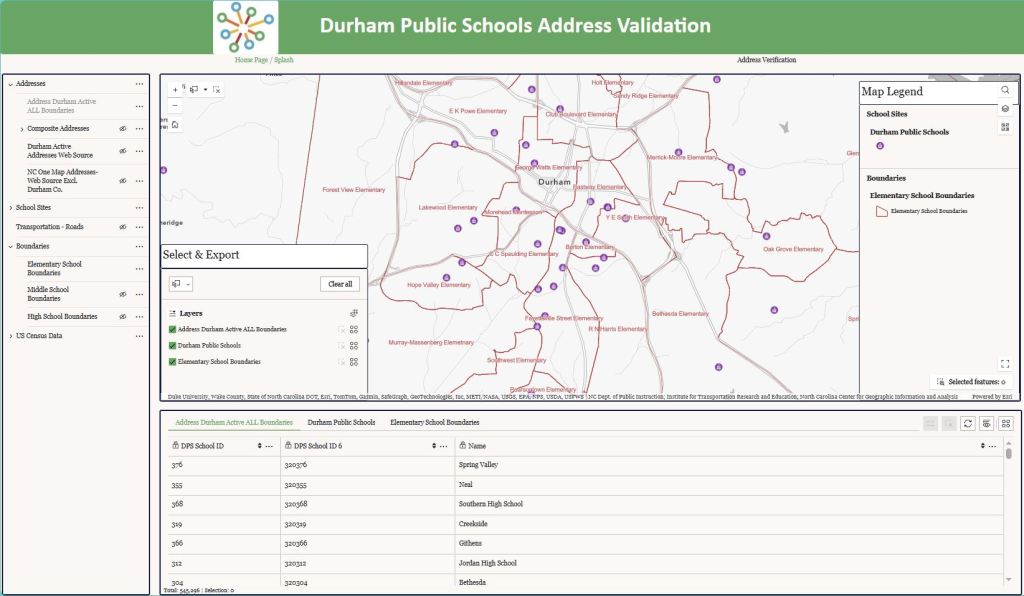Click the Clear all button
This screenshot has width=1024, height=596.
click(340, 284)
